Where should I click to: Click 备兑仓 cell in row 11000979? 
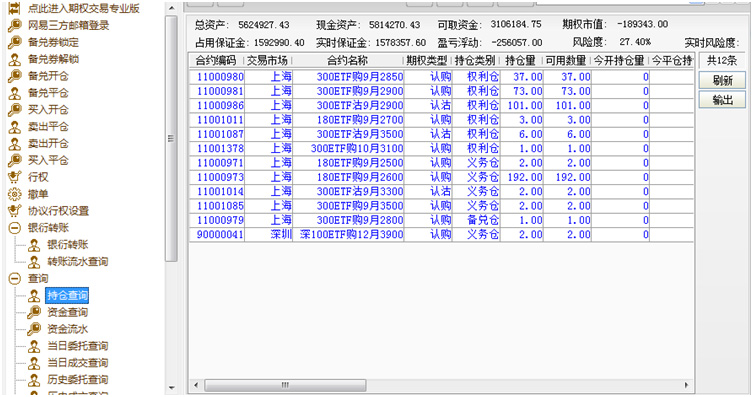coord(476,220)
